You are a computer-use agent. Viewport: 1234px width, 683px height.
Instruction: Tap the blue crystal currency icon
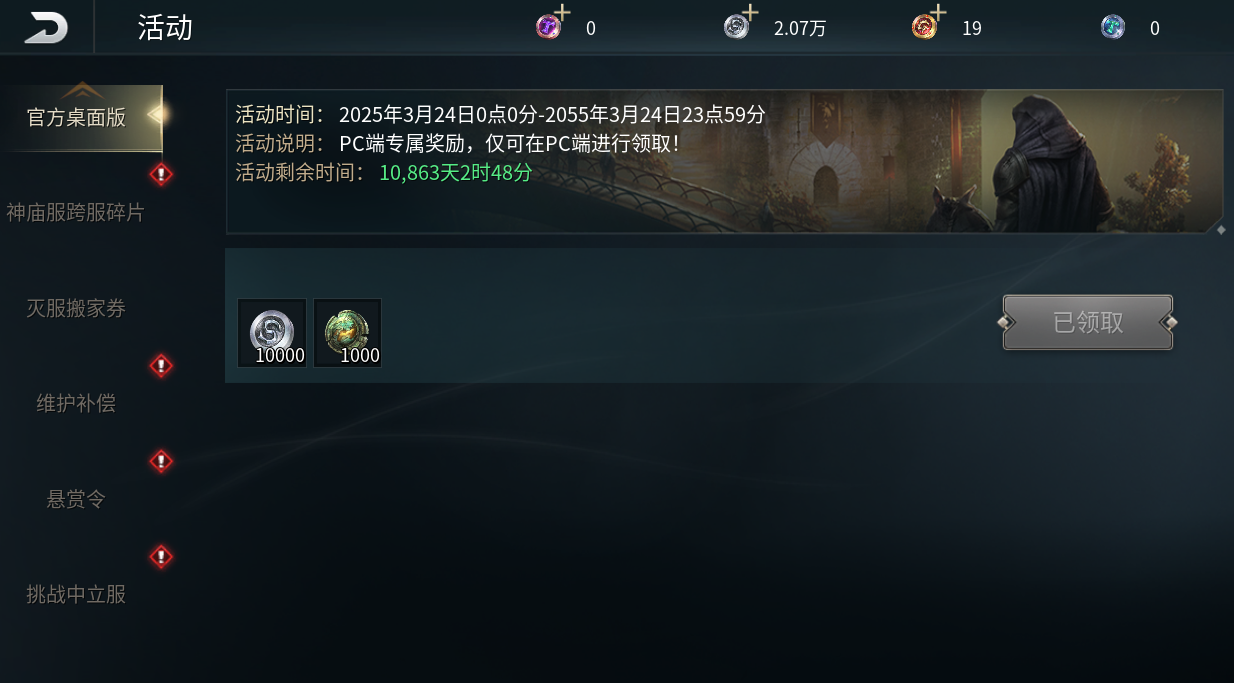pos(1113,27)
